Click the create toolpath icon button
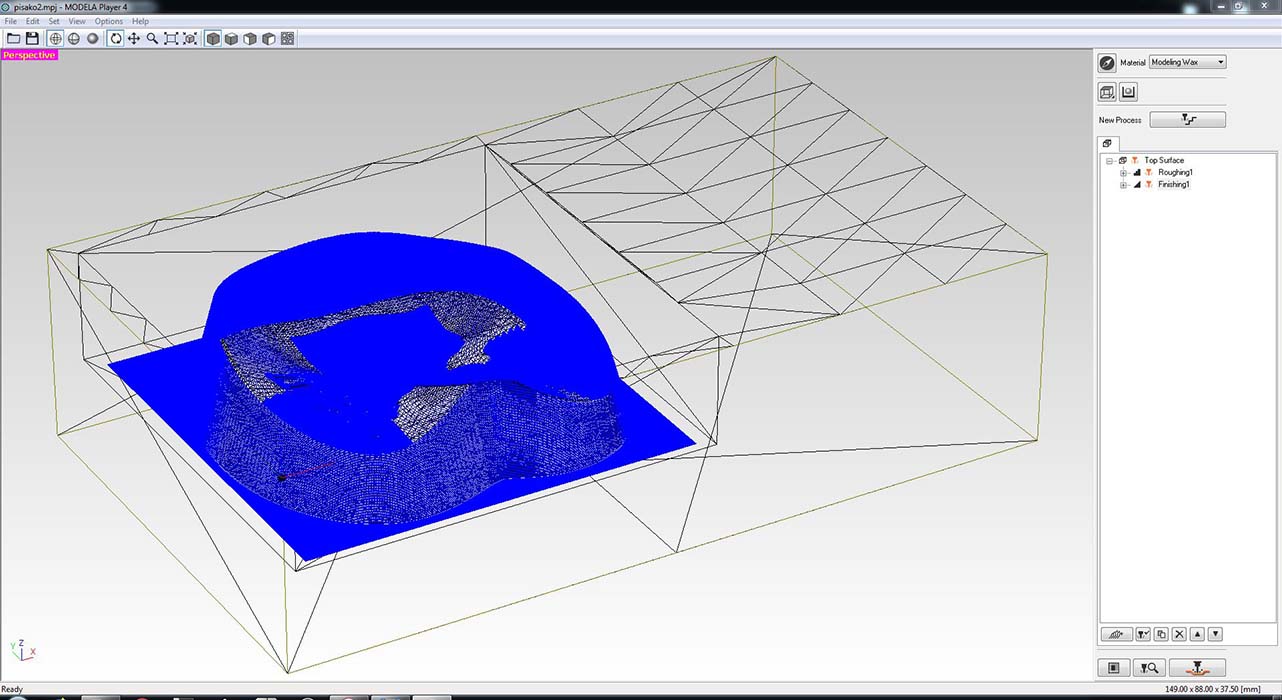1282x700 pixels. [1116, 634]
